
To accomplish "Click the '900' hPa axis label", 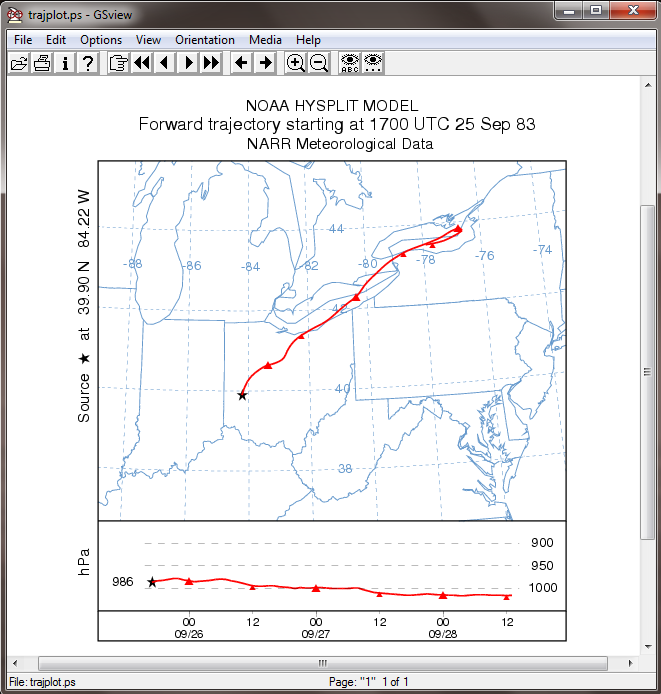I will pos(542,543).
